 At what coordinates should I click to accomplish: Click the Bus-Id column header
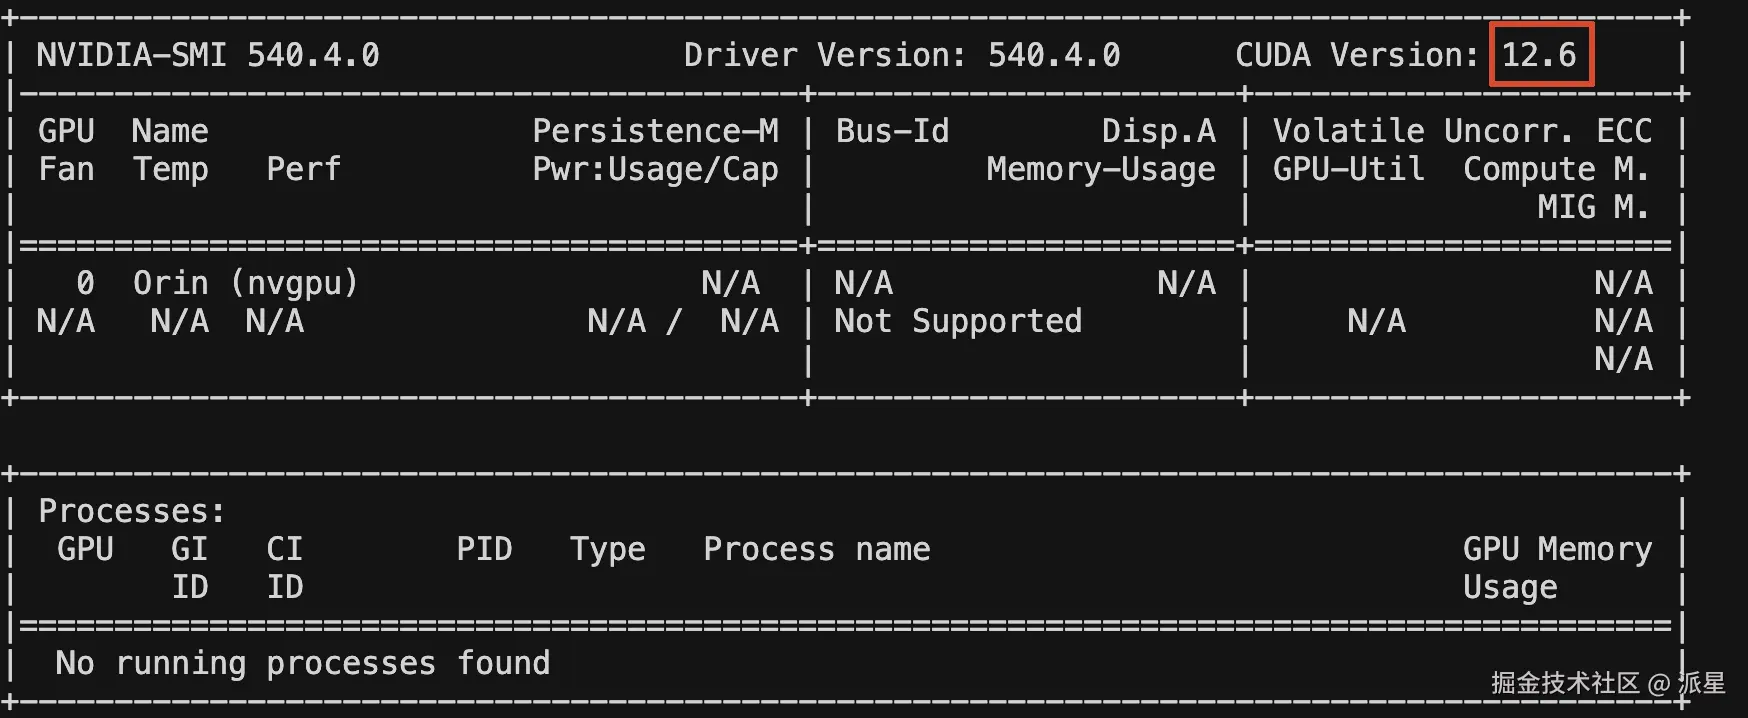point(892,131)
